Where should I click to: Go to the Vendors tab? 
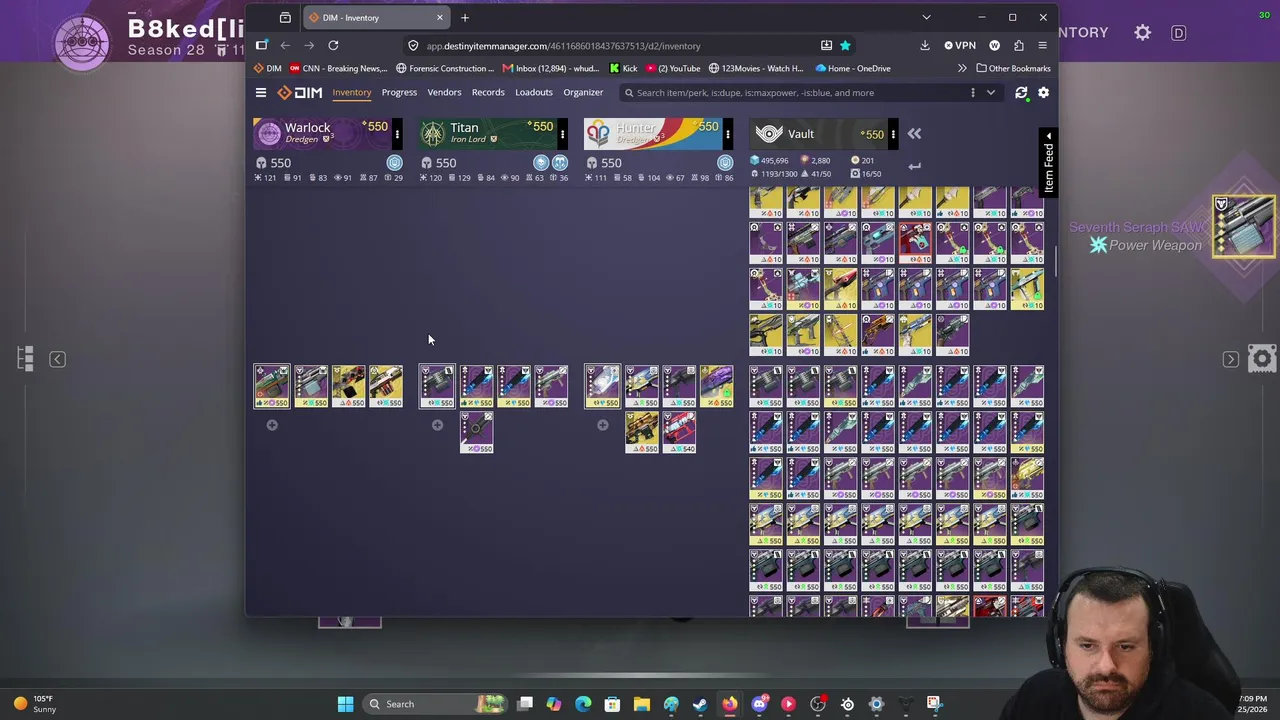pos(444,93)
